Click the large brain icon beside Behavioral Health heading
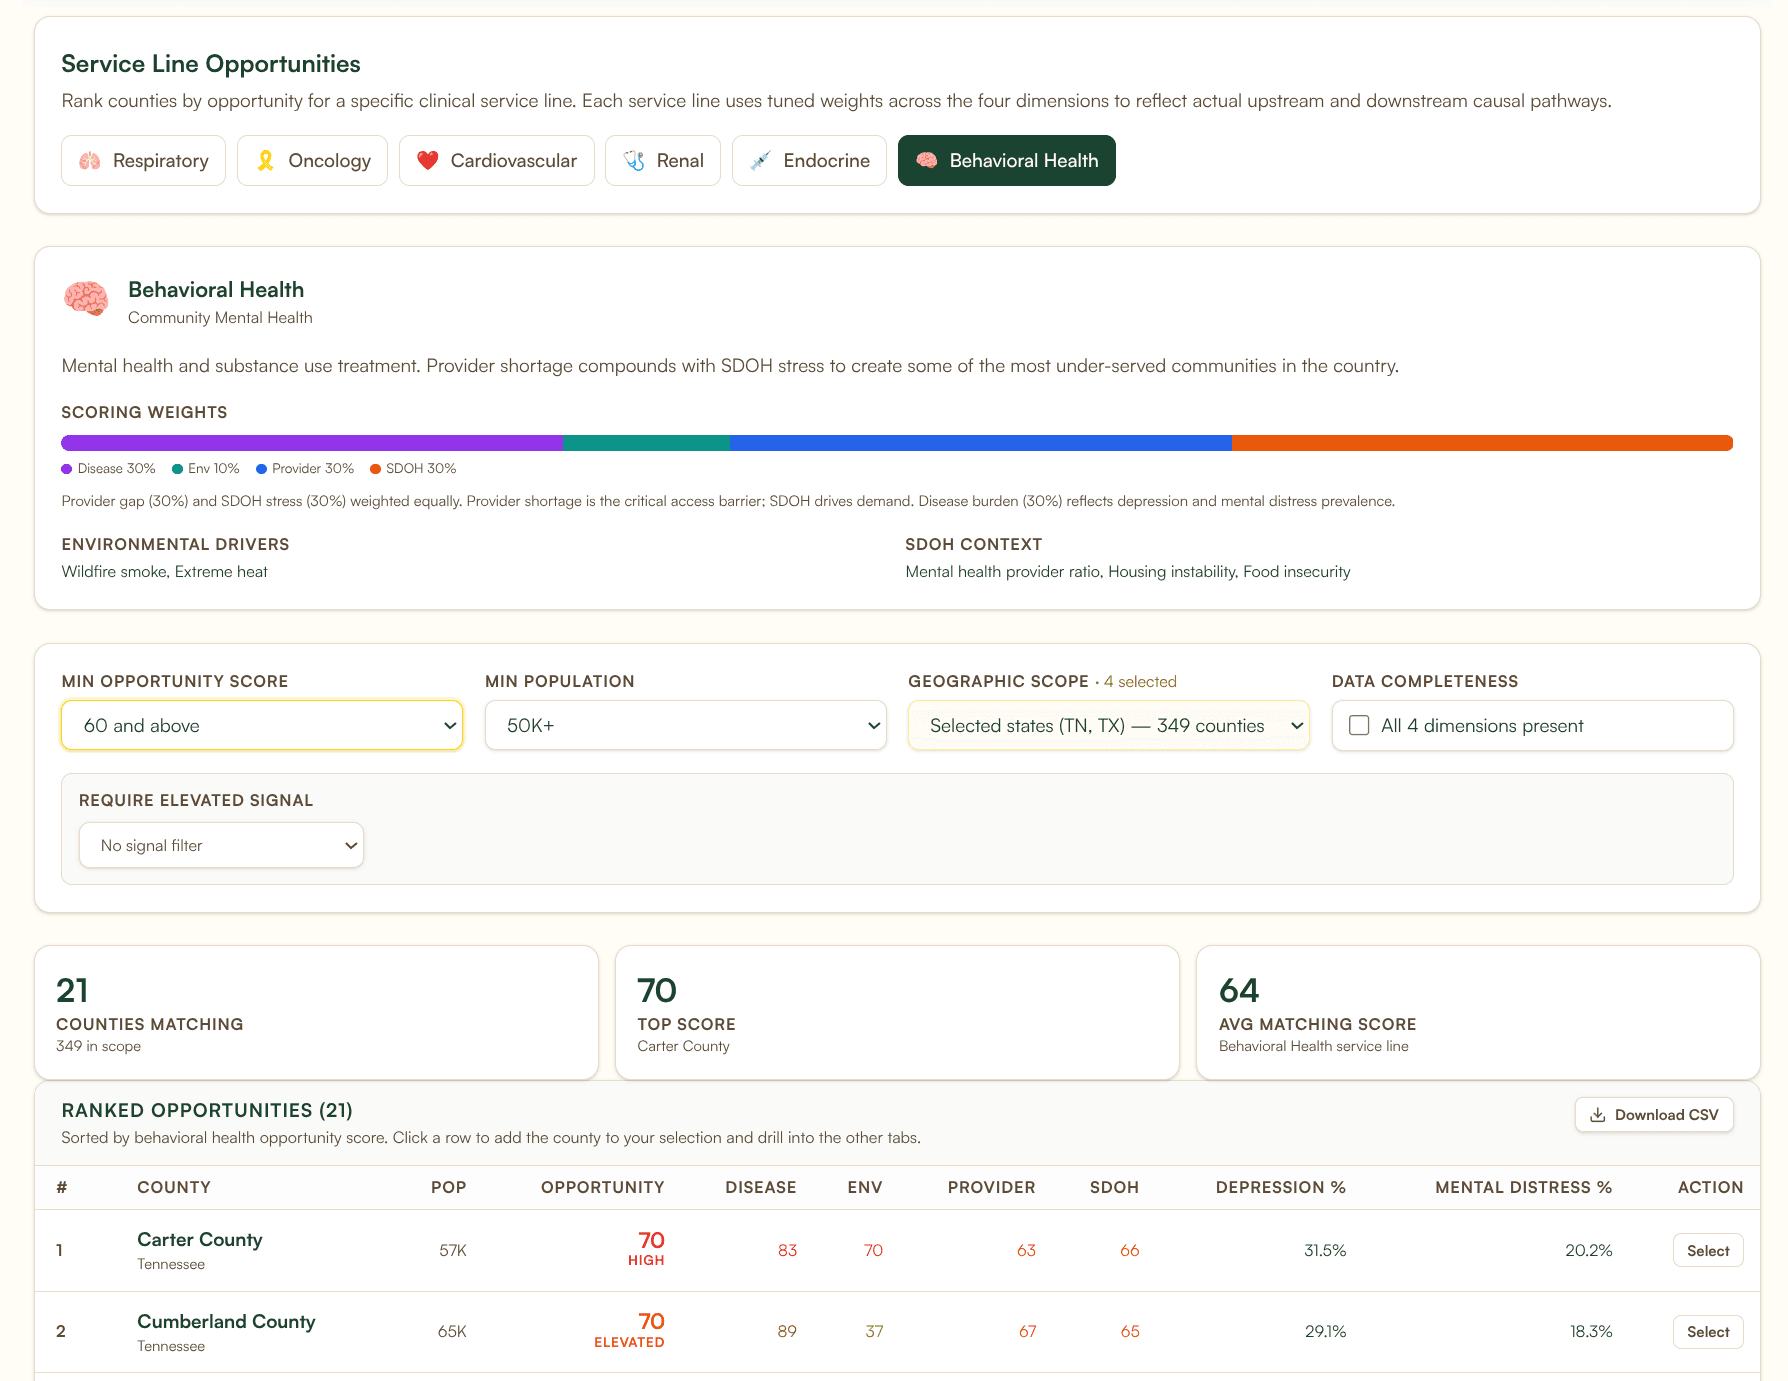 (x=87, y=299)
